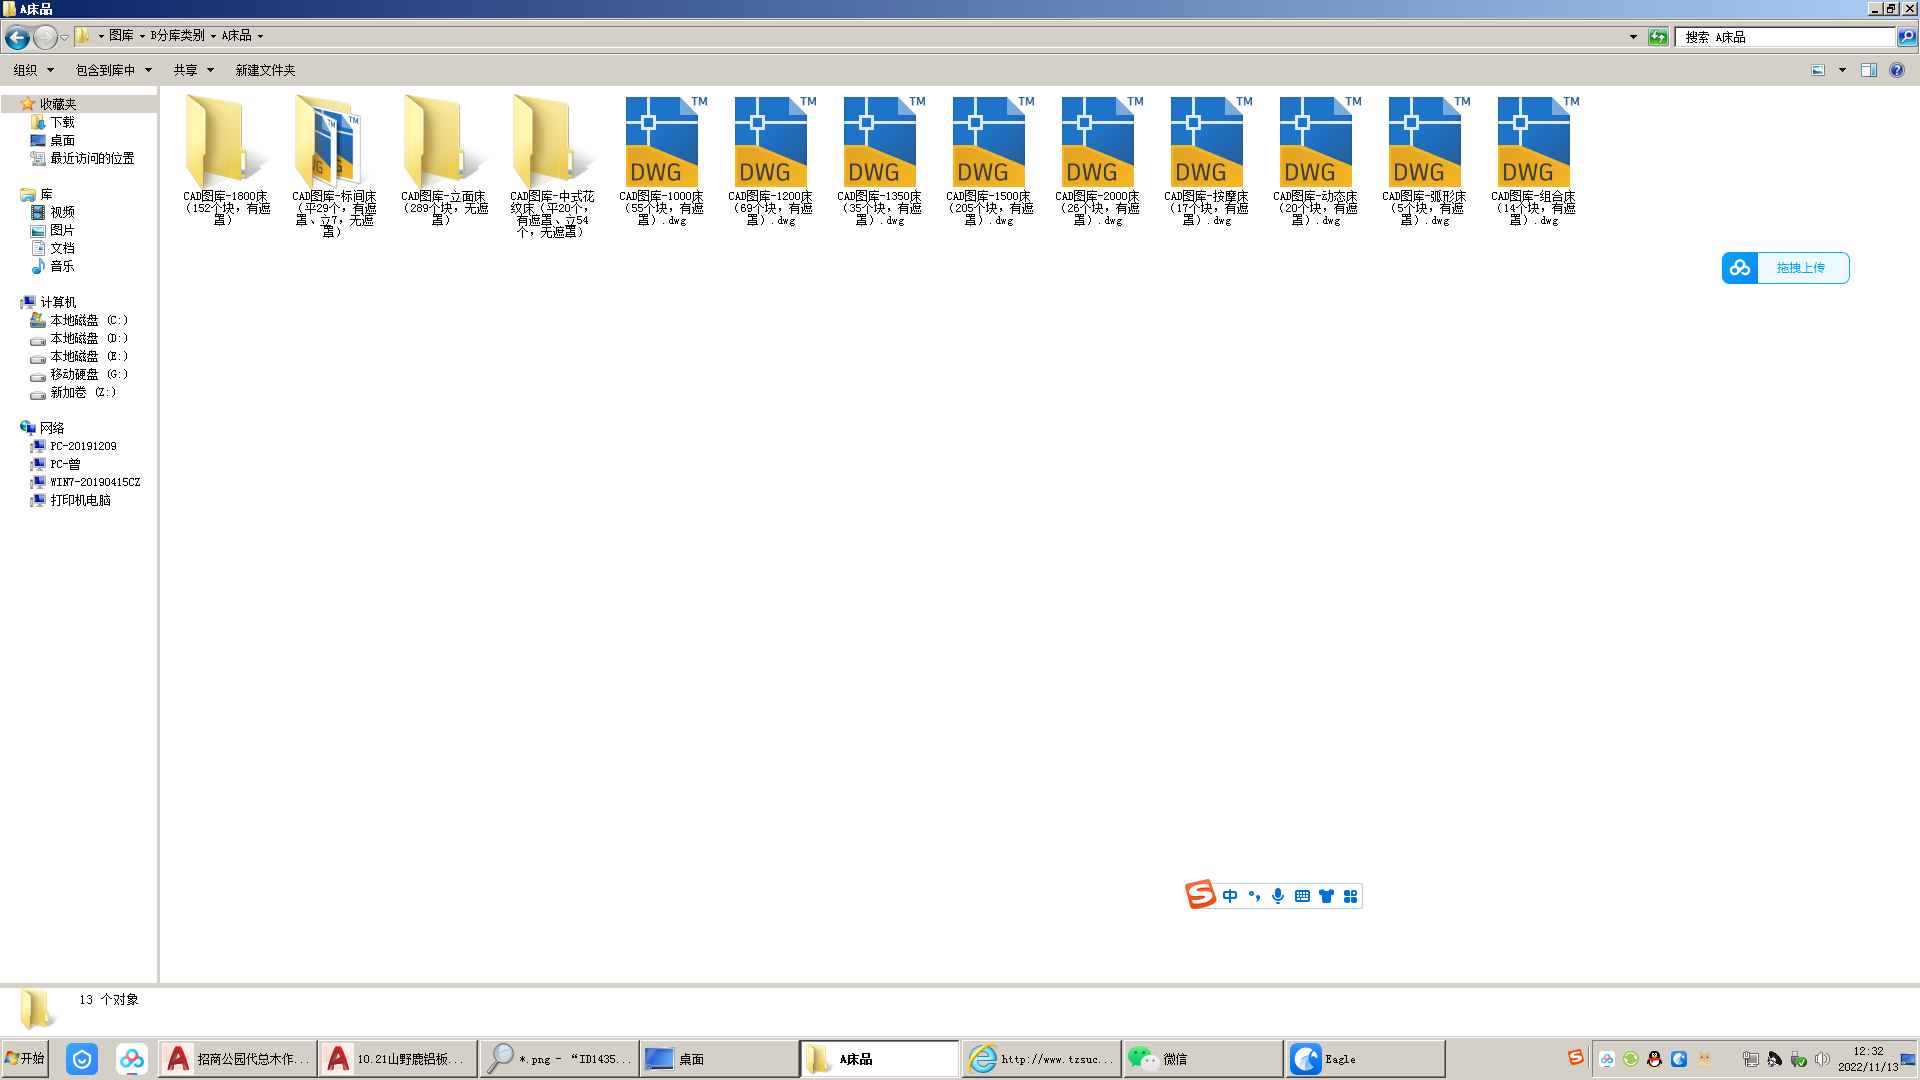Select the CAD图库-1350床 DWG file

click(880, 160)
